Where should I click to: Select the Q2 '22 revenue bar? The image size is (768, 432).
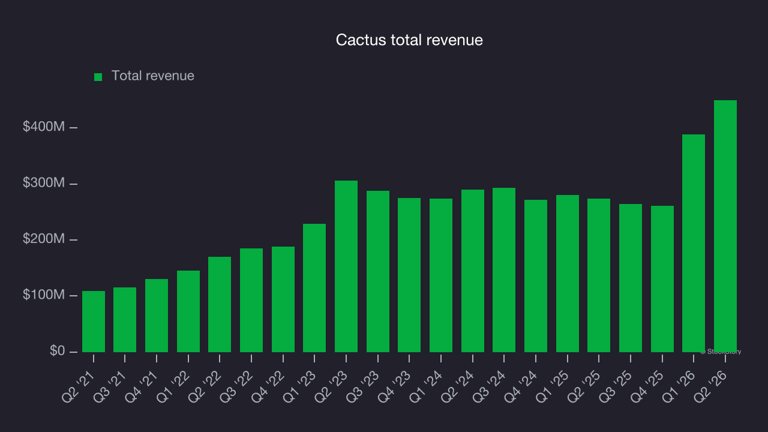(219, 304)
